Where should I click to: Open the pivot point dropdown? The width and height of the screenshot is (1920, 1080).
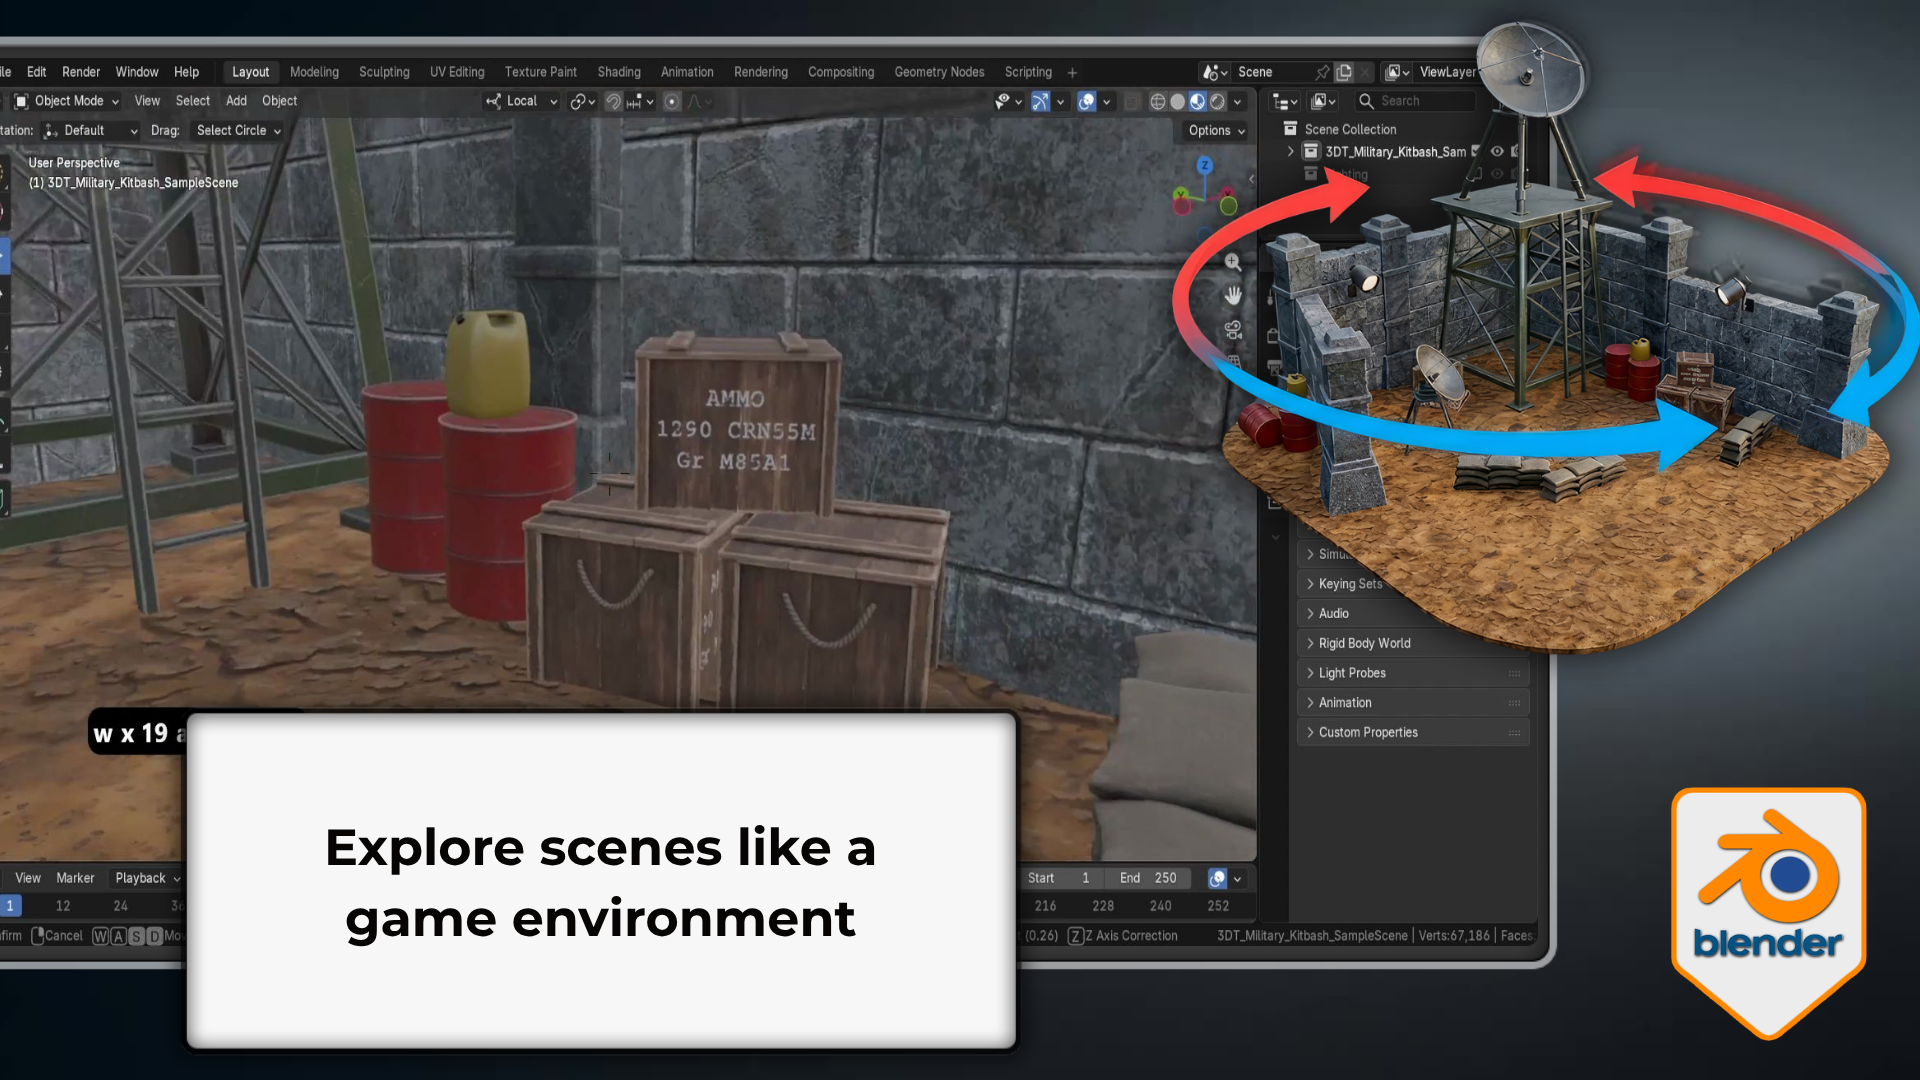582,101
